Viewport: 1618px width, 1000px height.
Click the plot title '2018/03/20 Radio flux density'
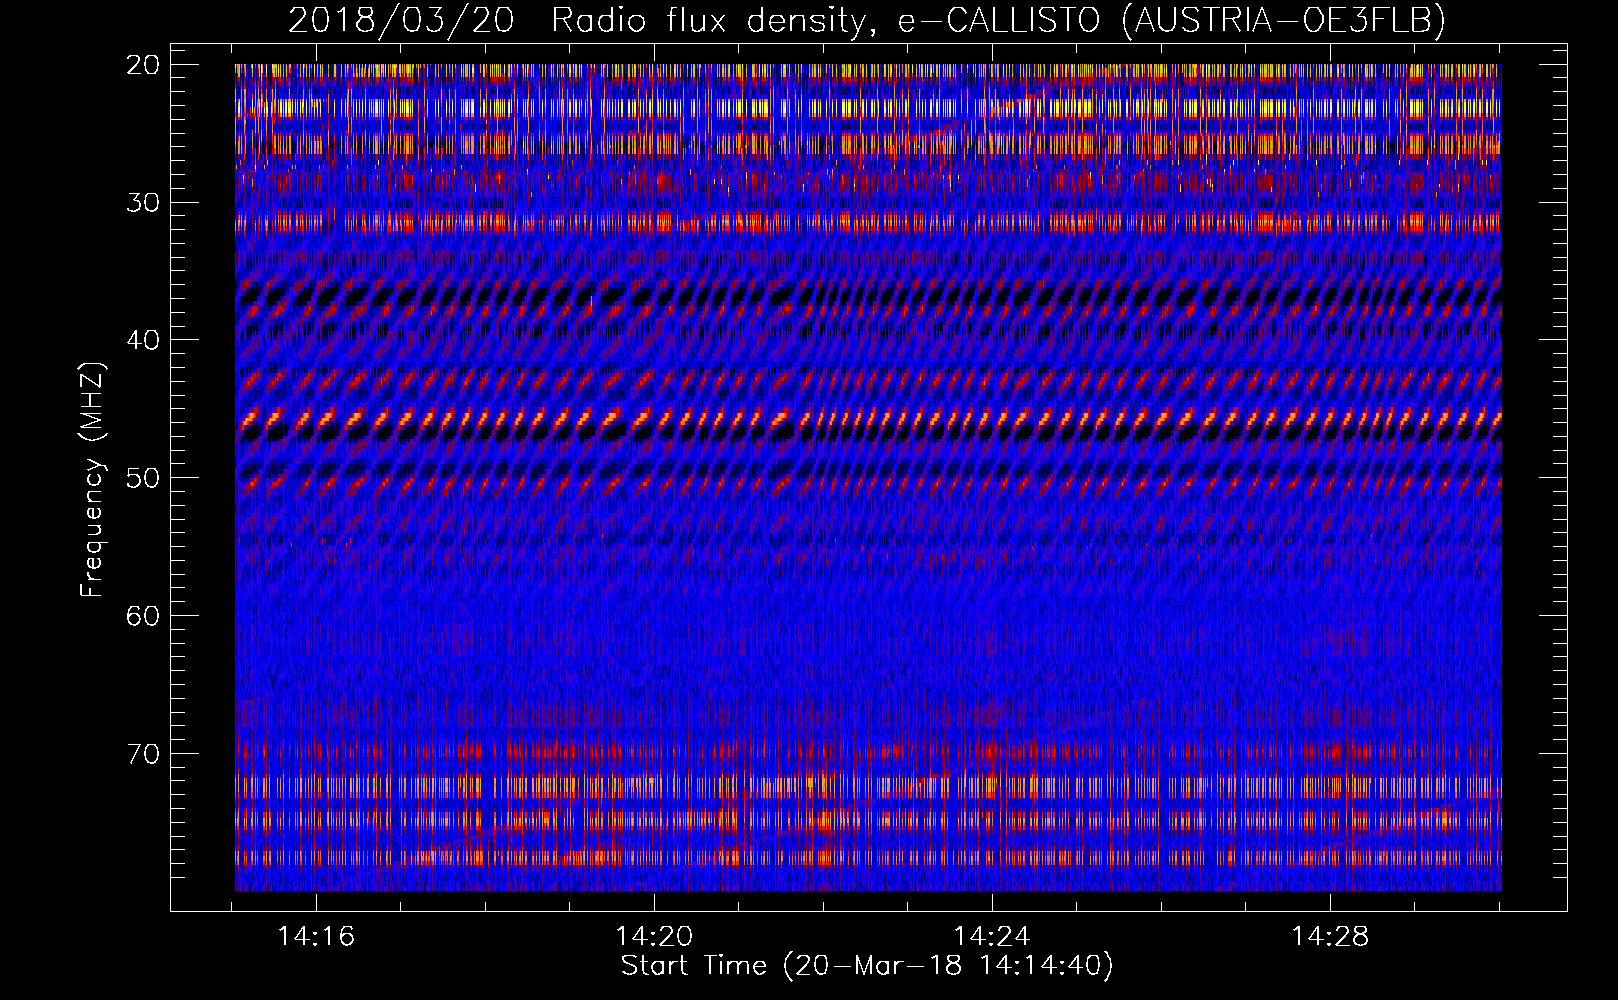(867, 21)
